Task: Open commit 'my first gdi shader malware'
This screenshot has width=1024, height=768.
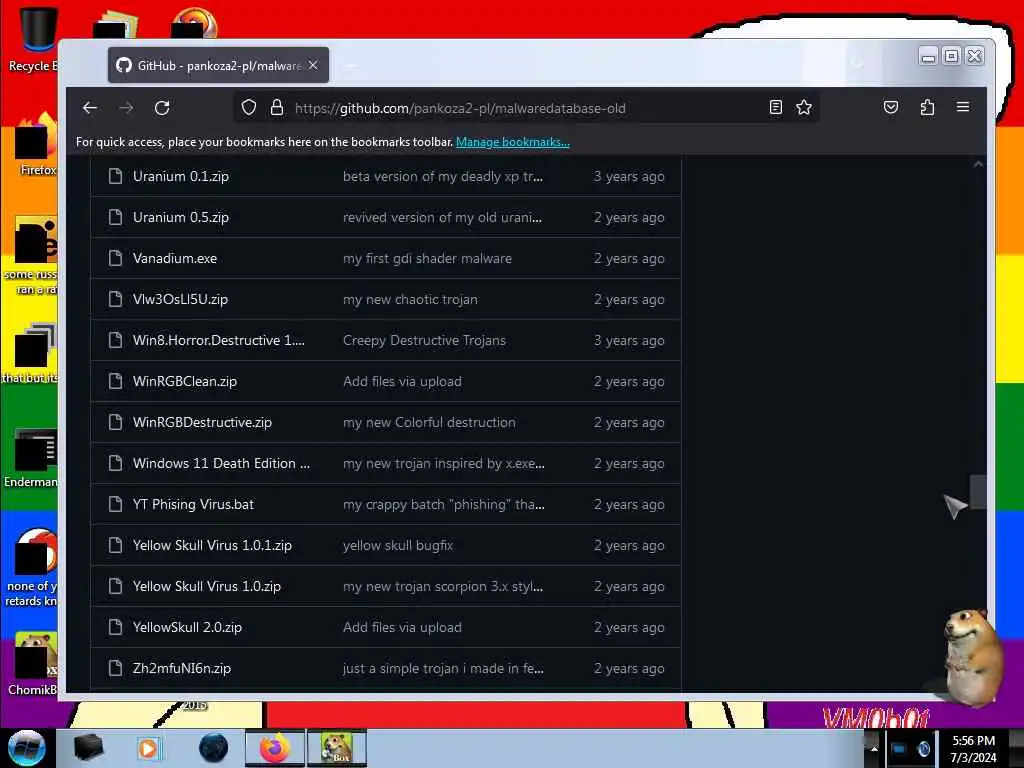Action: point(428,259)
